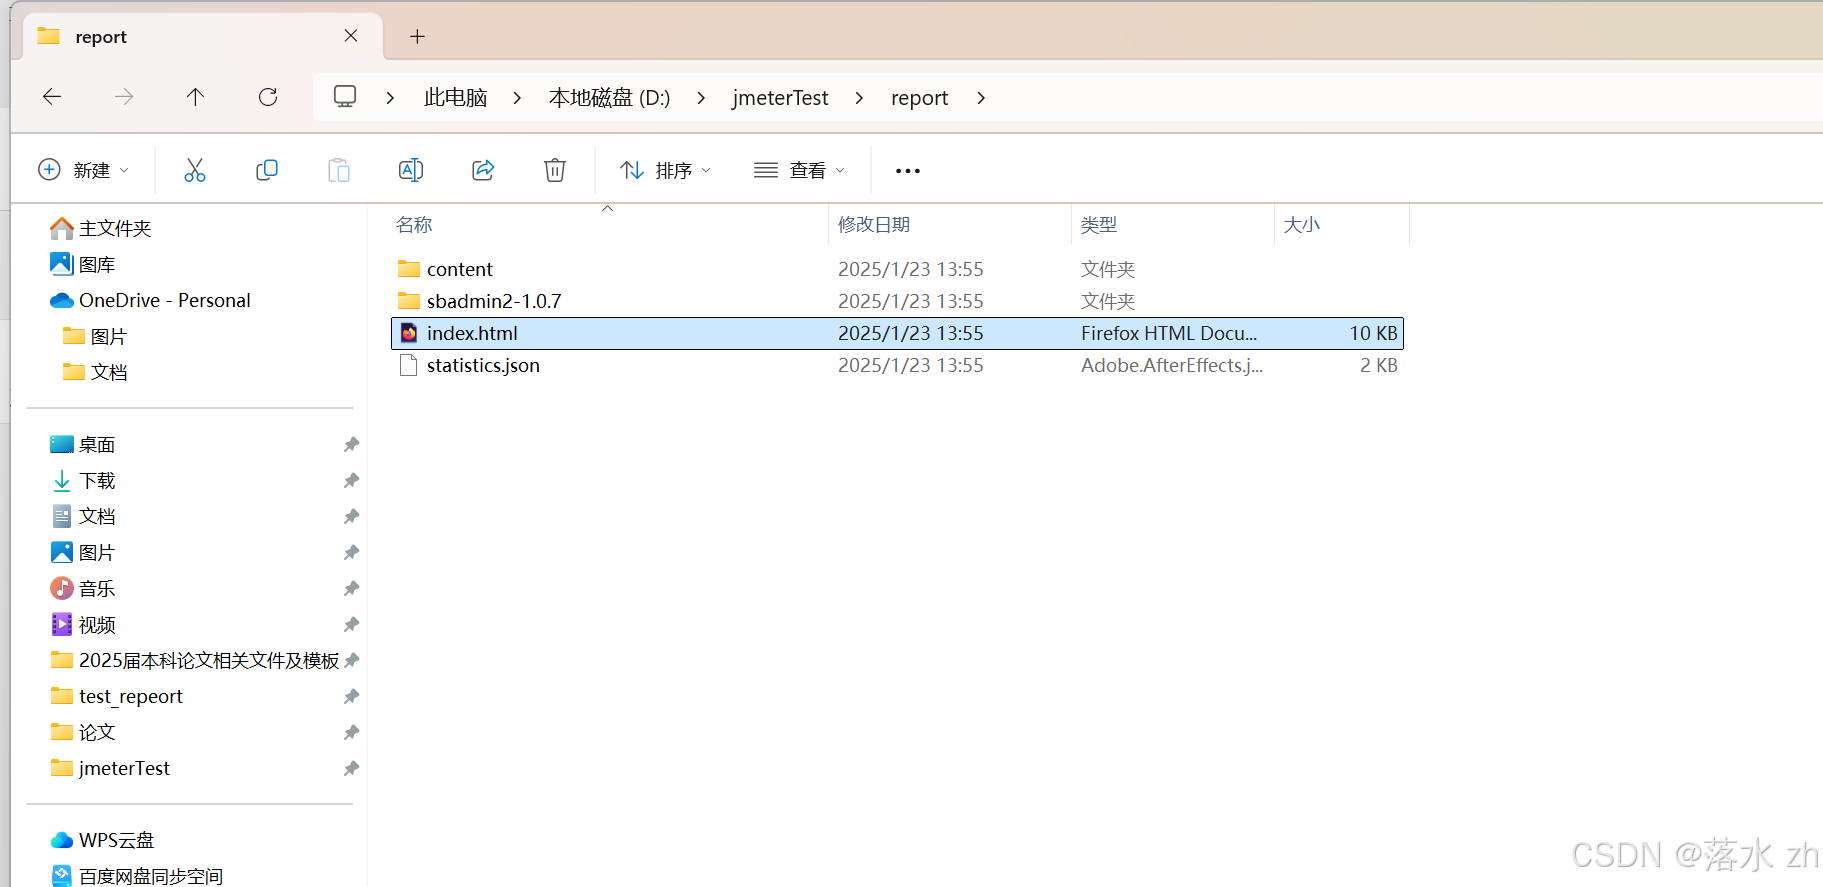Click the statistics.json blank file icon
The width and height of the screenshot is (1823, 887).
tap(408, 365)
